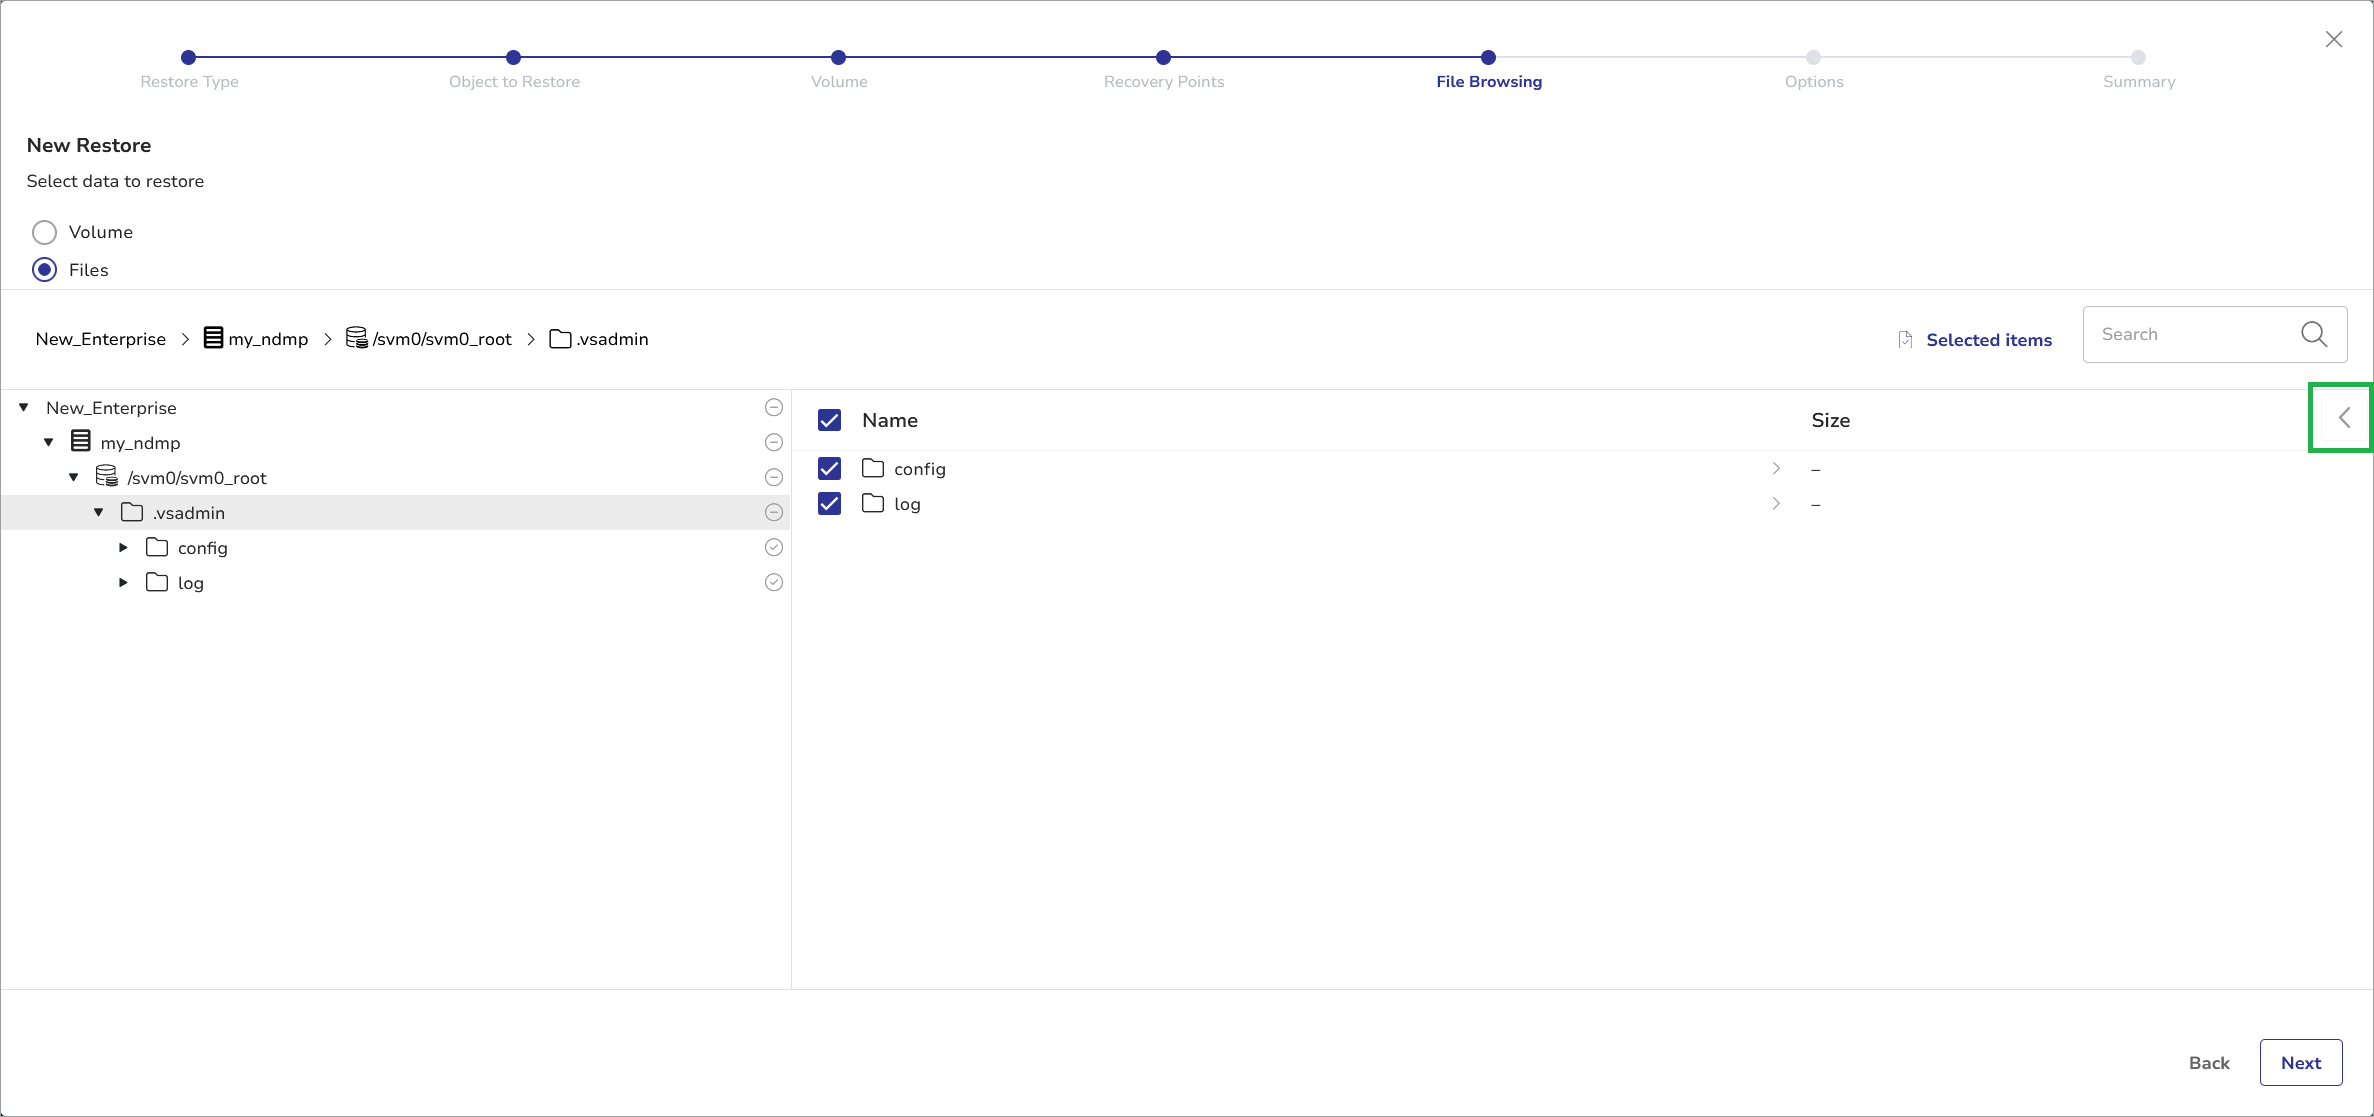Click selection status icon for log in tree
Viewport: 2374px width, 1117px height.
[773, 582]
